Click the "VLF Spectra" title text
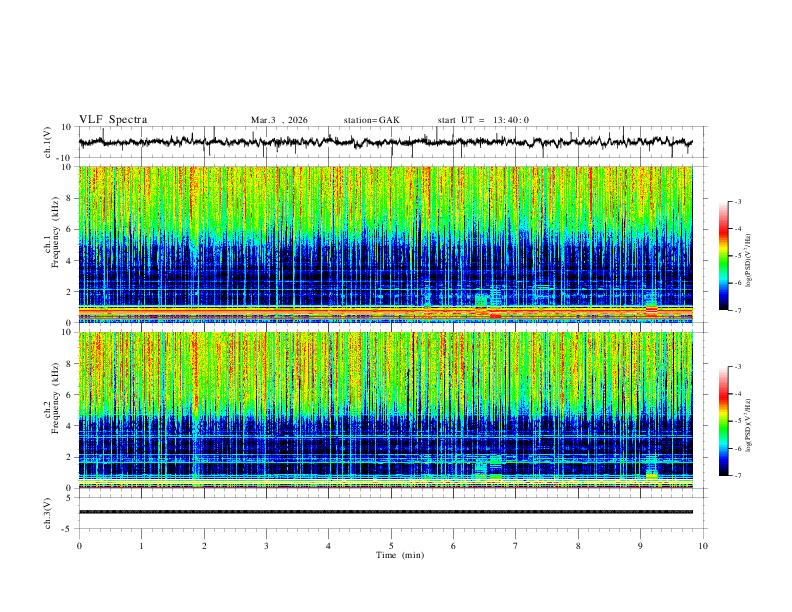Screen dimensions: 792x612 [113, 120]
